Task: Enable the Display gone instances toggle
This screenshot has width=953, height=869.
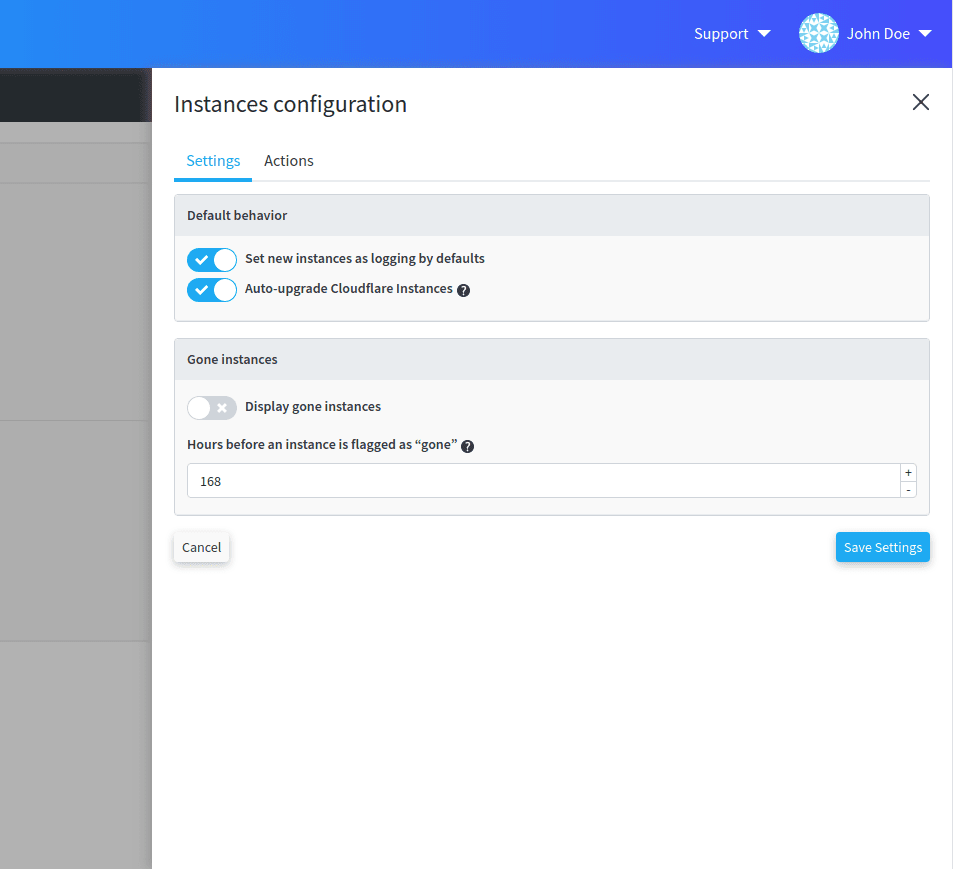Action: coord(212,408)
